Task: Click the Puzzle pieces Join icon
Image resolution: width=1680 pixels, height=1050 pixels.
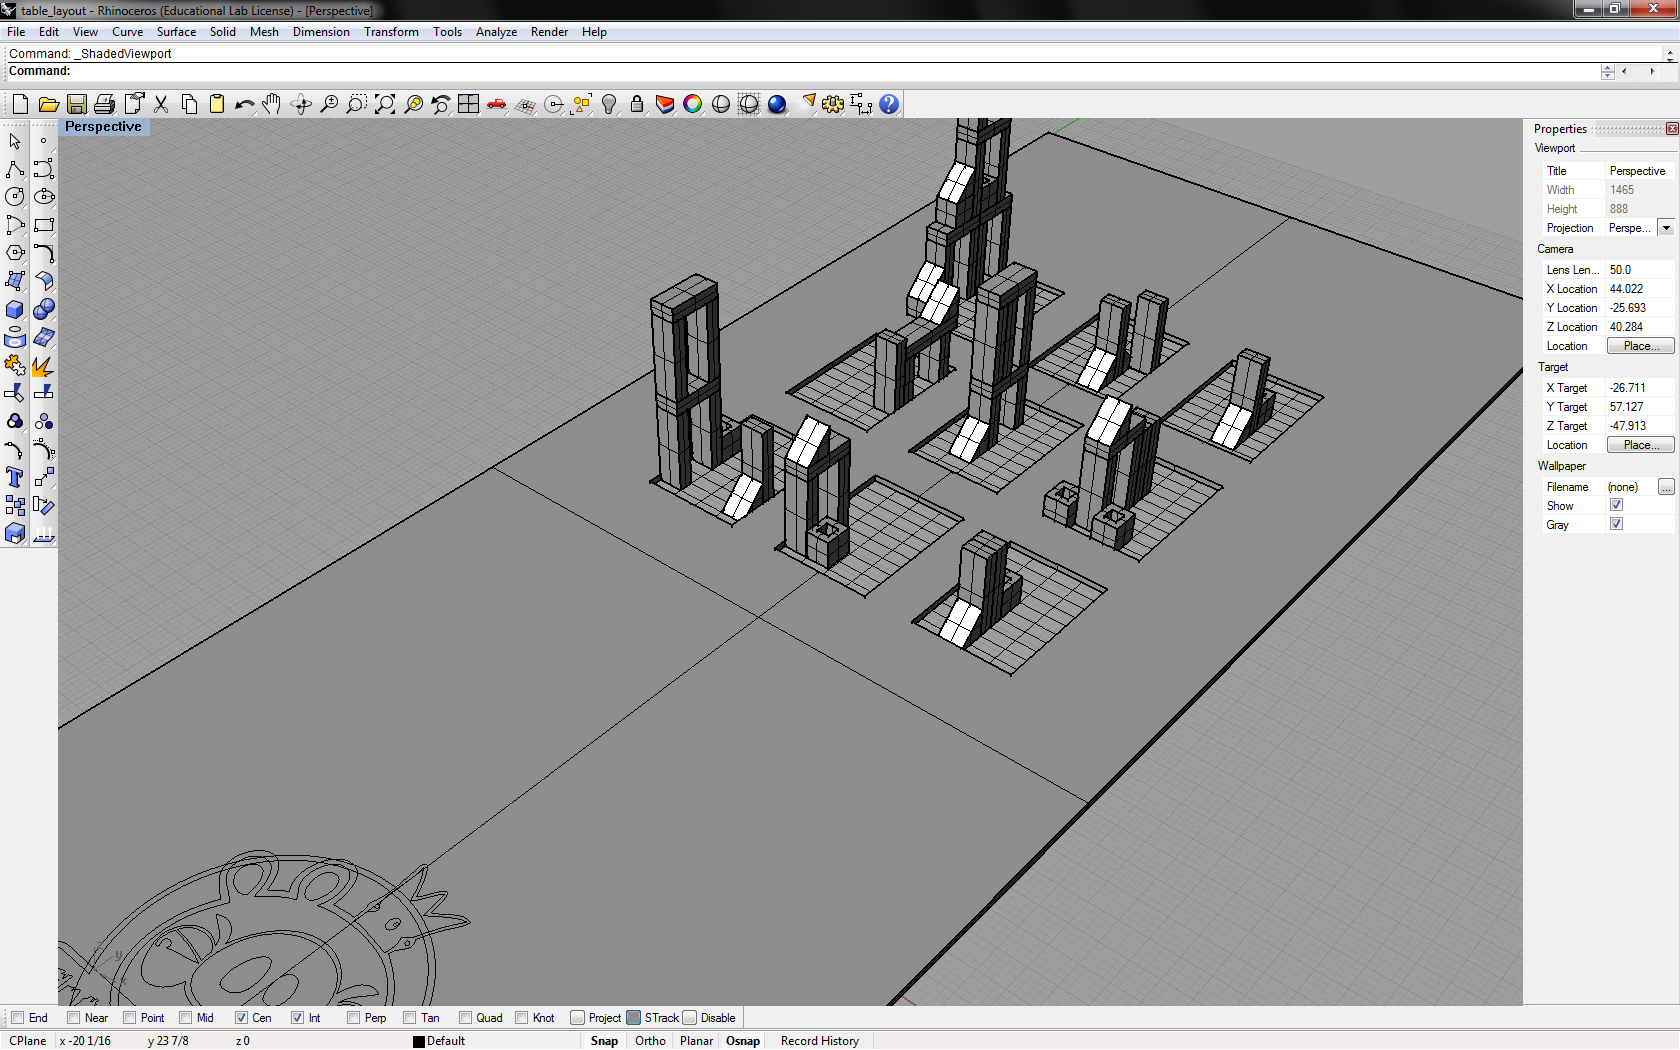Action: (15, 366)
